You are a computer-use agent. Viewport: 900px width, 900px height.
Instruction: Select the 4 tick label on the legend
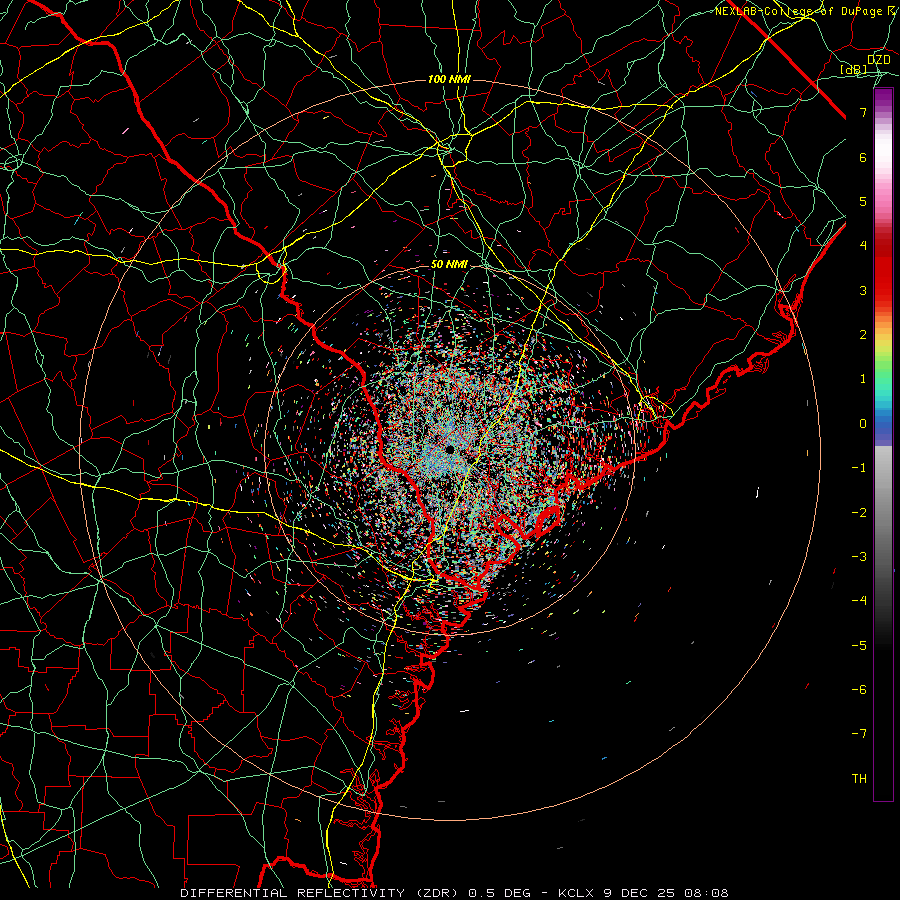pos(863,246)
